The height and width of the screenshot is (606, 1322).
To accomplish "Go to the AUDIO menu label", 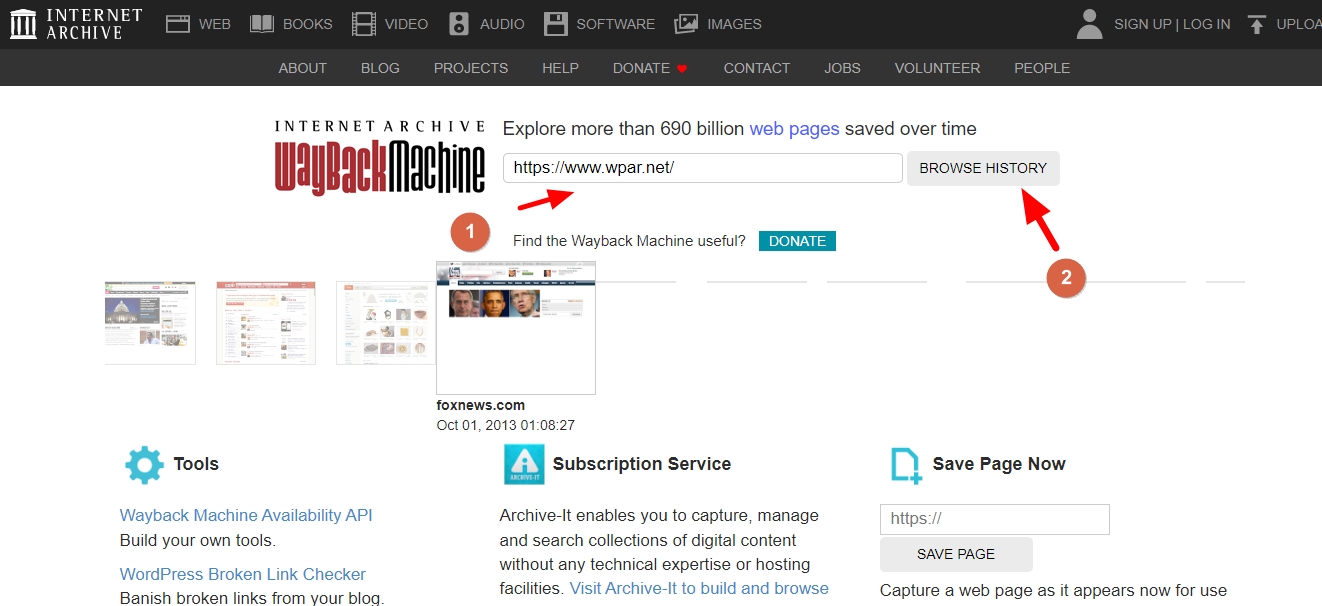I will tap(501, 24).
